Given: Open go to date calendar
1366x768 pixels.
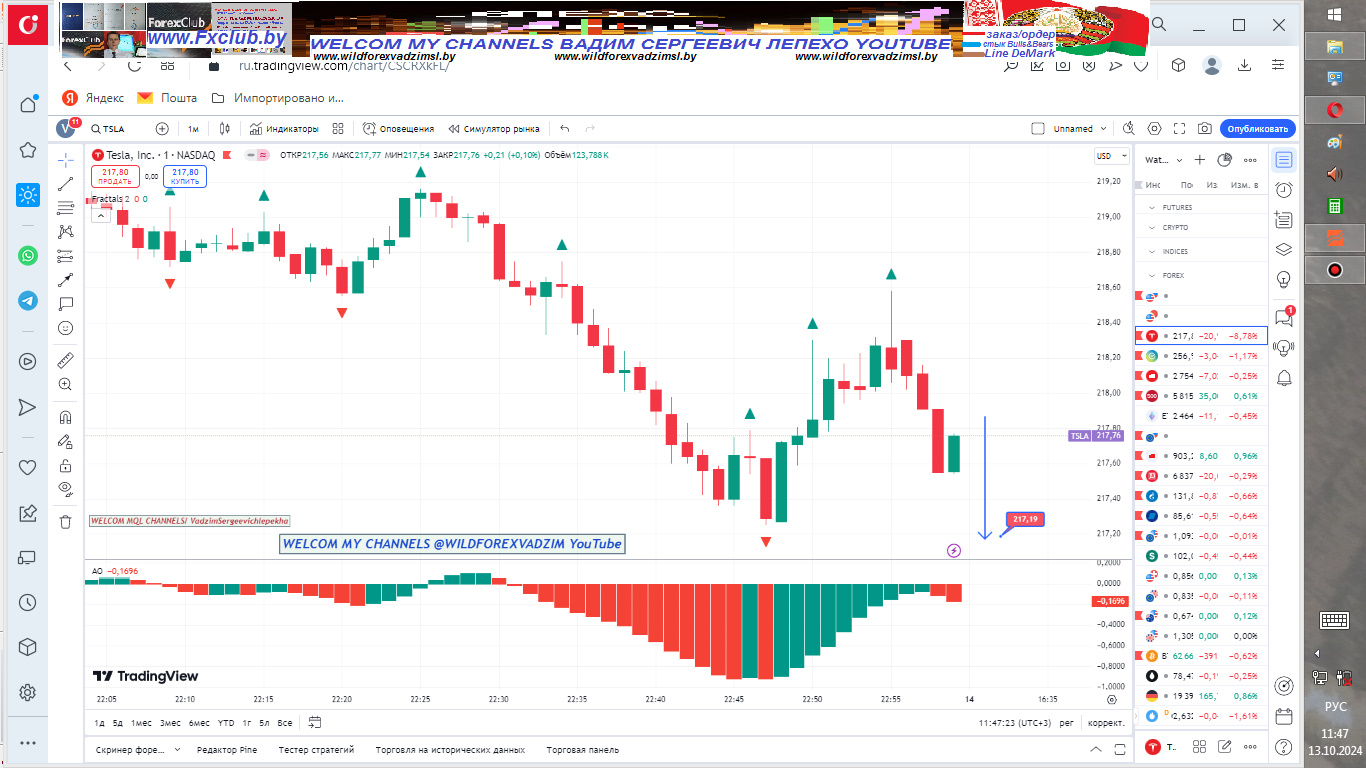Looking at the screenshot, I should tap(315, 722).
